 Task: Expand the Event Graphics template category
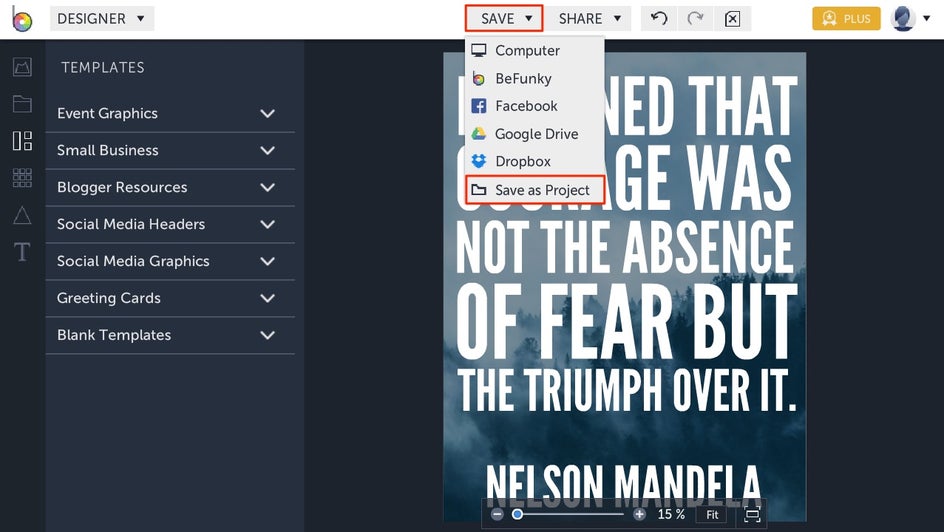pyautogui.click(x=170, y=114)
